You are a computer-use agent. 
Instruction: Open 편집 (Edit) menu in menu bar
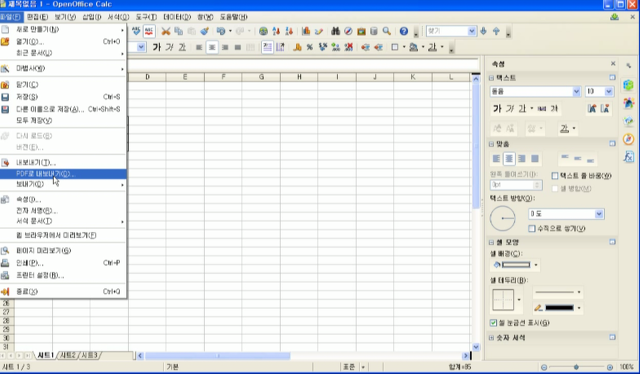click(37, 17)
